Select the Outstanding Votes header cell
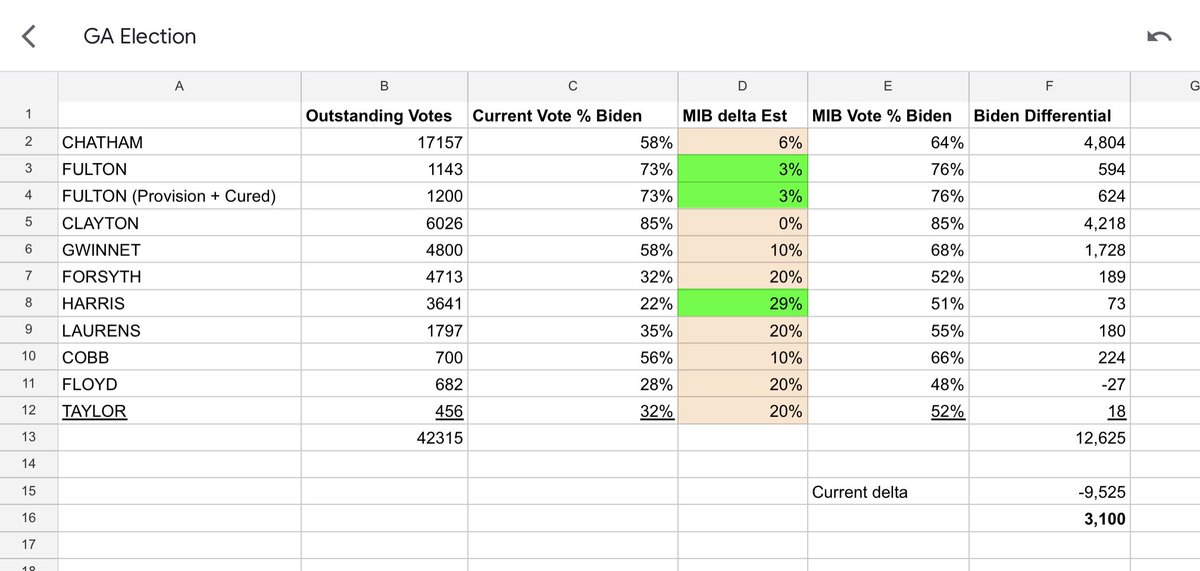1200x571 pixels. [x=385, y=115]
